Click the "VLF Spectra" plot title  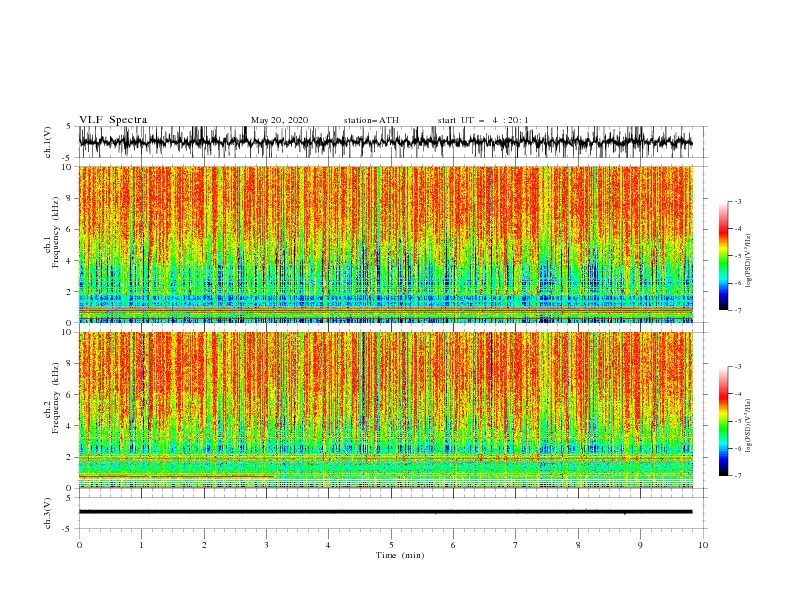(x=113, y=120)
